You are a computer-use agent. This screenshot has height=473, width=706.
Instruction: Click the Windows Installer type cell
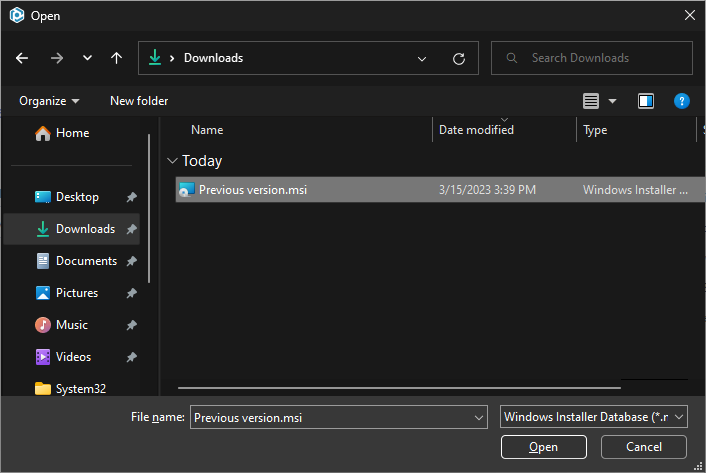coord(635,190)
